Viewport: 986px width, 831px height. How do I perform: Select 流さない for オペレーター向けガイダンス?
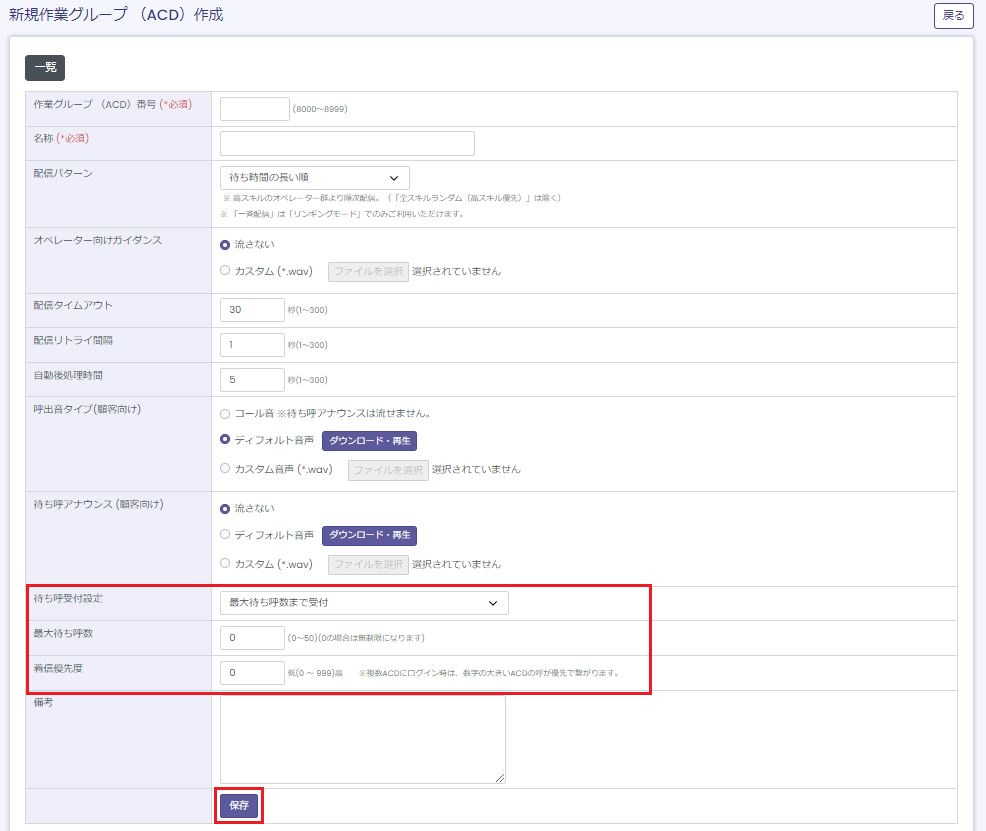click(225, 245)
